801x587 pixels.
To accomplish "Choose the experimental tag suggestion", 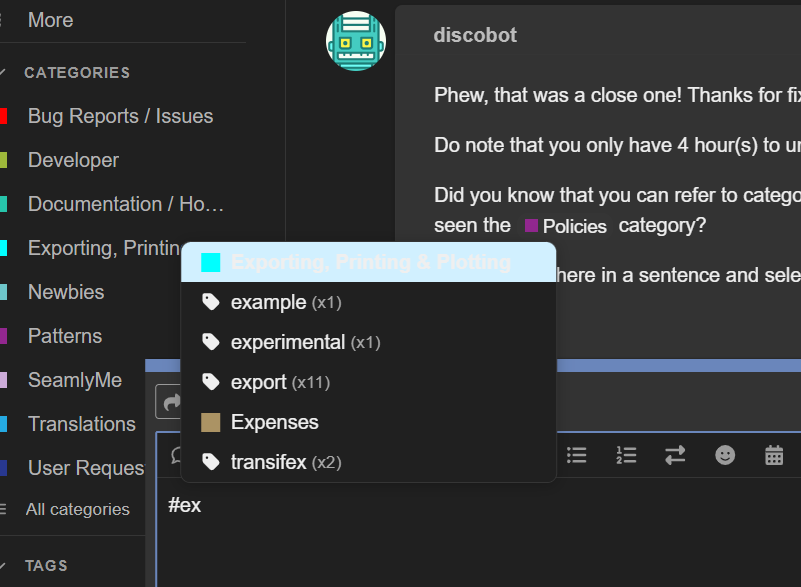I will click(x=288, y=342).
